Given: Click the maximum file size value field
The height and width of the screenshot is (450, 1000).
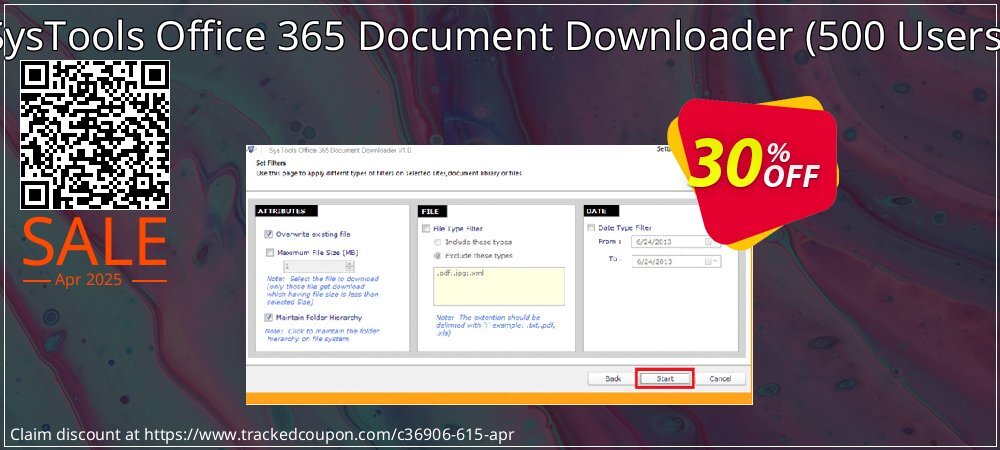Looking at the screenshot, I should (314, 266).
